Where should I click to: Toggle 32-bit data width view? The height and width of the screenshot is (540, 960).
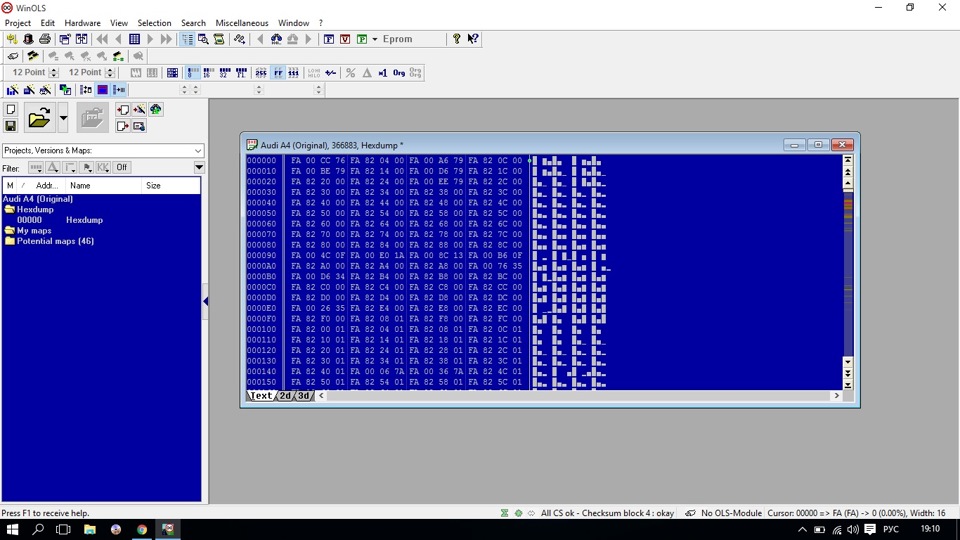pos(225,73)
